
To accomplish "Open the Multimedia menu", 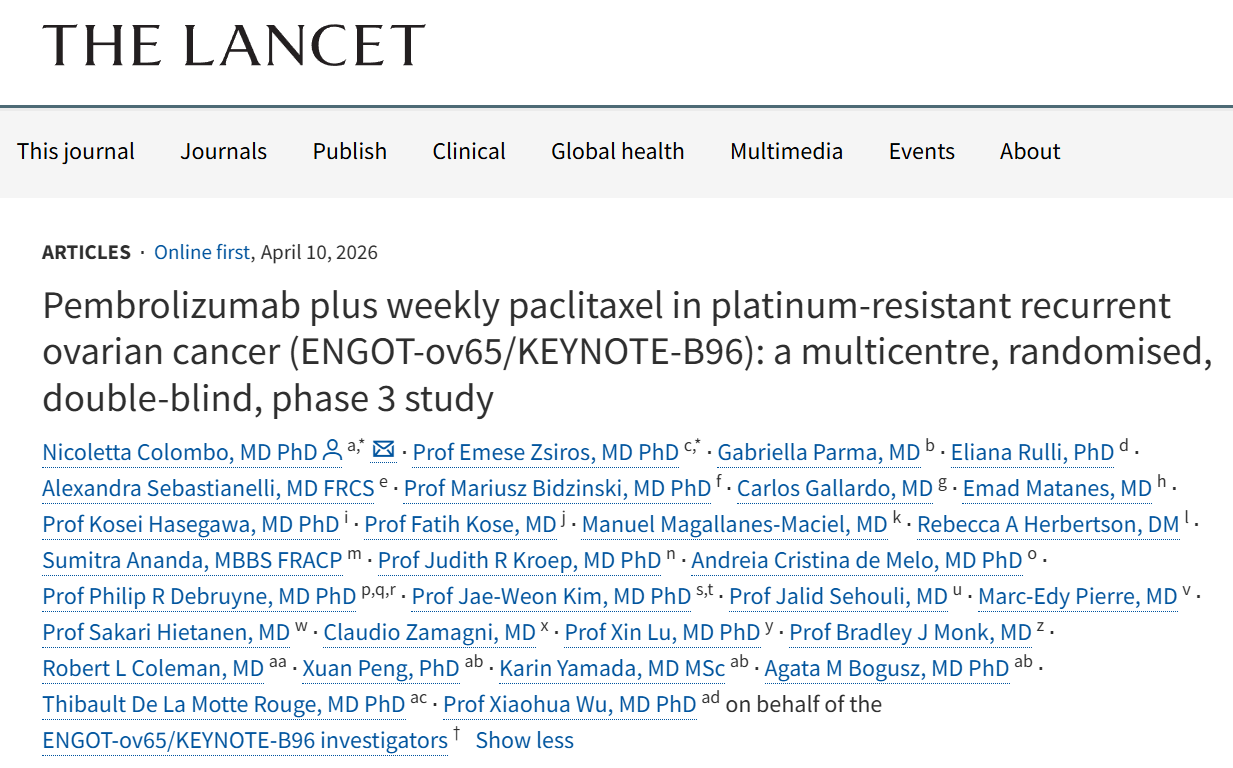I will tap(786, 151).
